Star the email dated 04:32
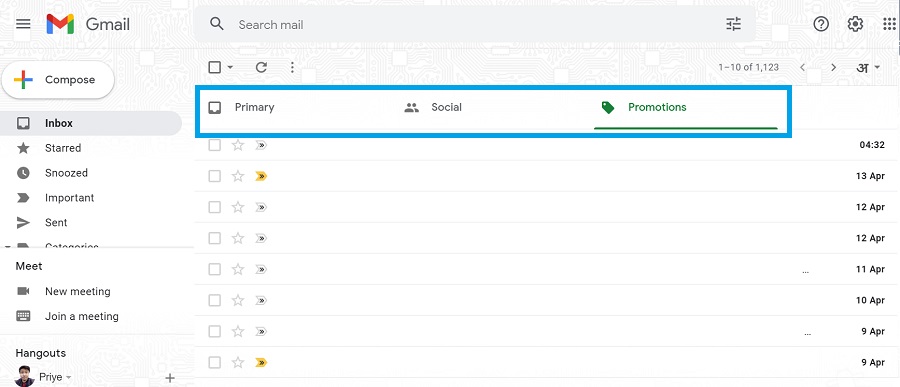Screen dimensions: 900x387 pos(238,145)
